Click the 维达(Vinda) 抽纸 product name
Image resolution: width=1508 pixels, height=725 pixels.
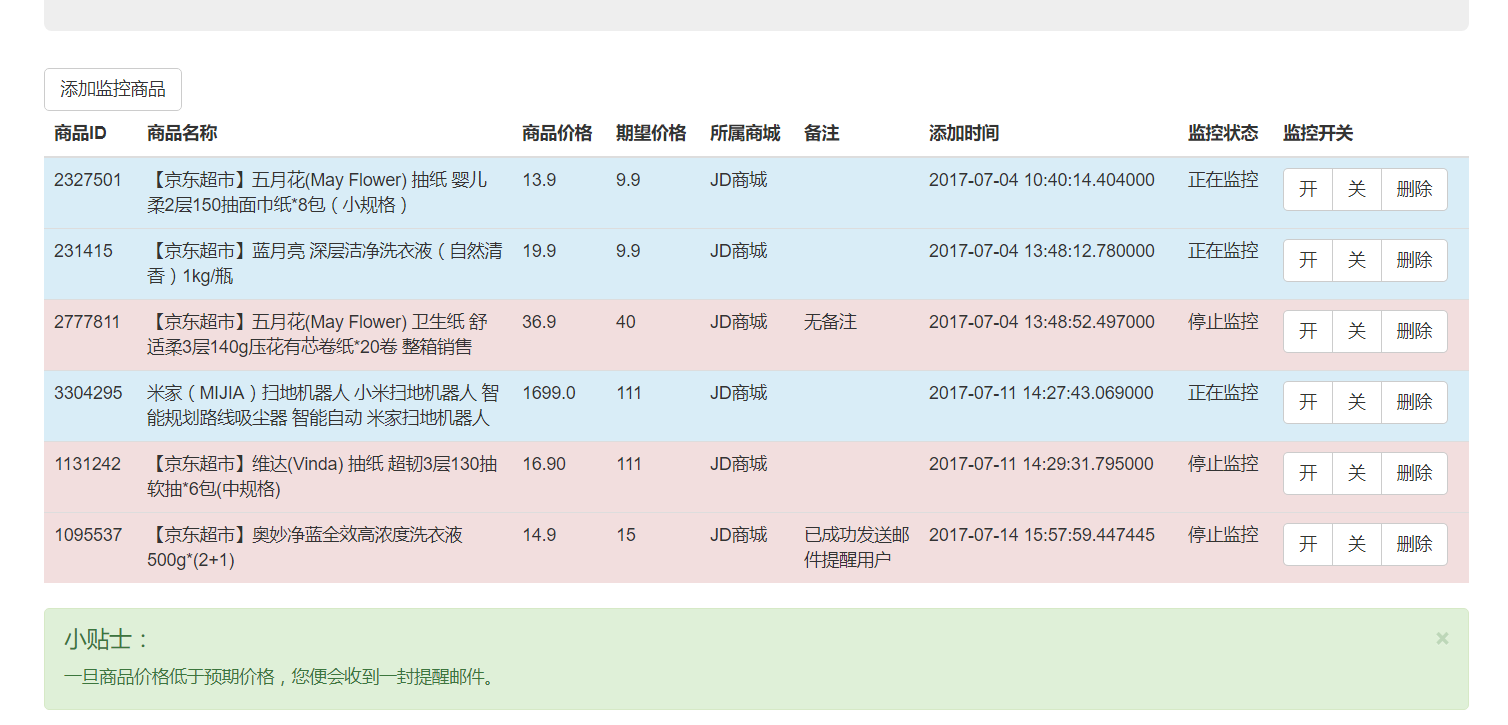click(x=322, y=476)
